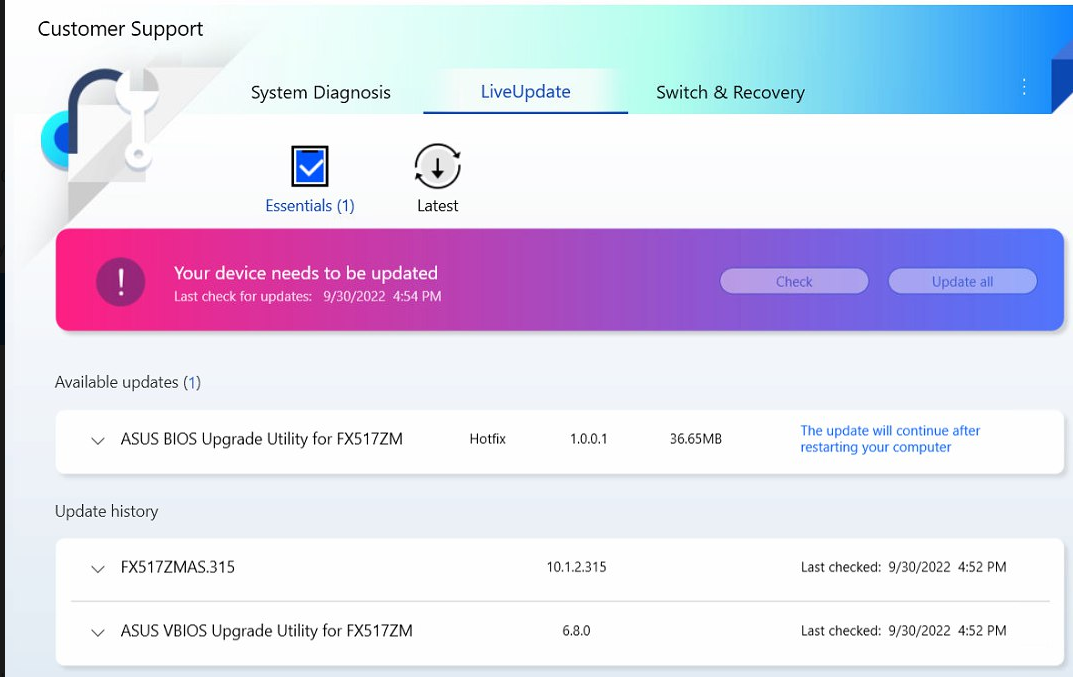
Task: Click ASUS VBIOS Upgrade Utility for FX517ZM name
Action: click(x=266, y=630)
